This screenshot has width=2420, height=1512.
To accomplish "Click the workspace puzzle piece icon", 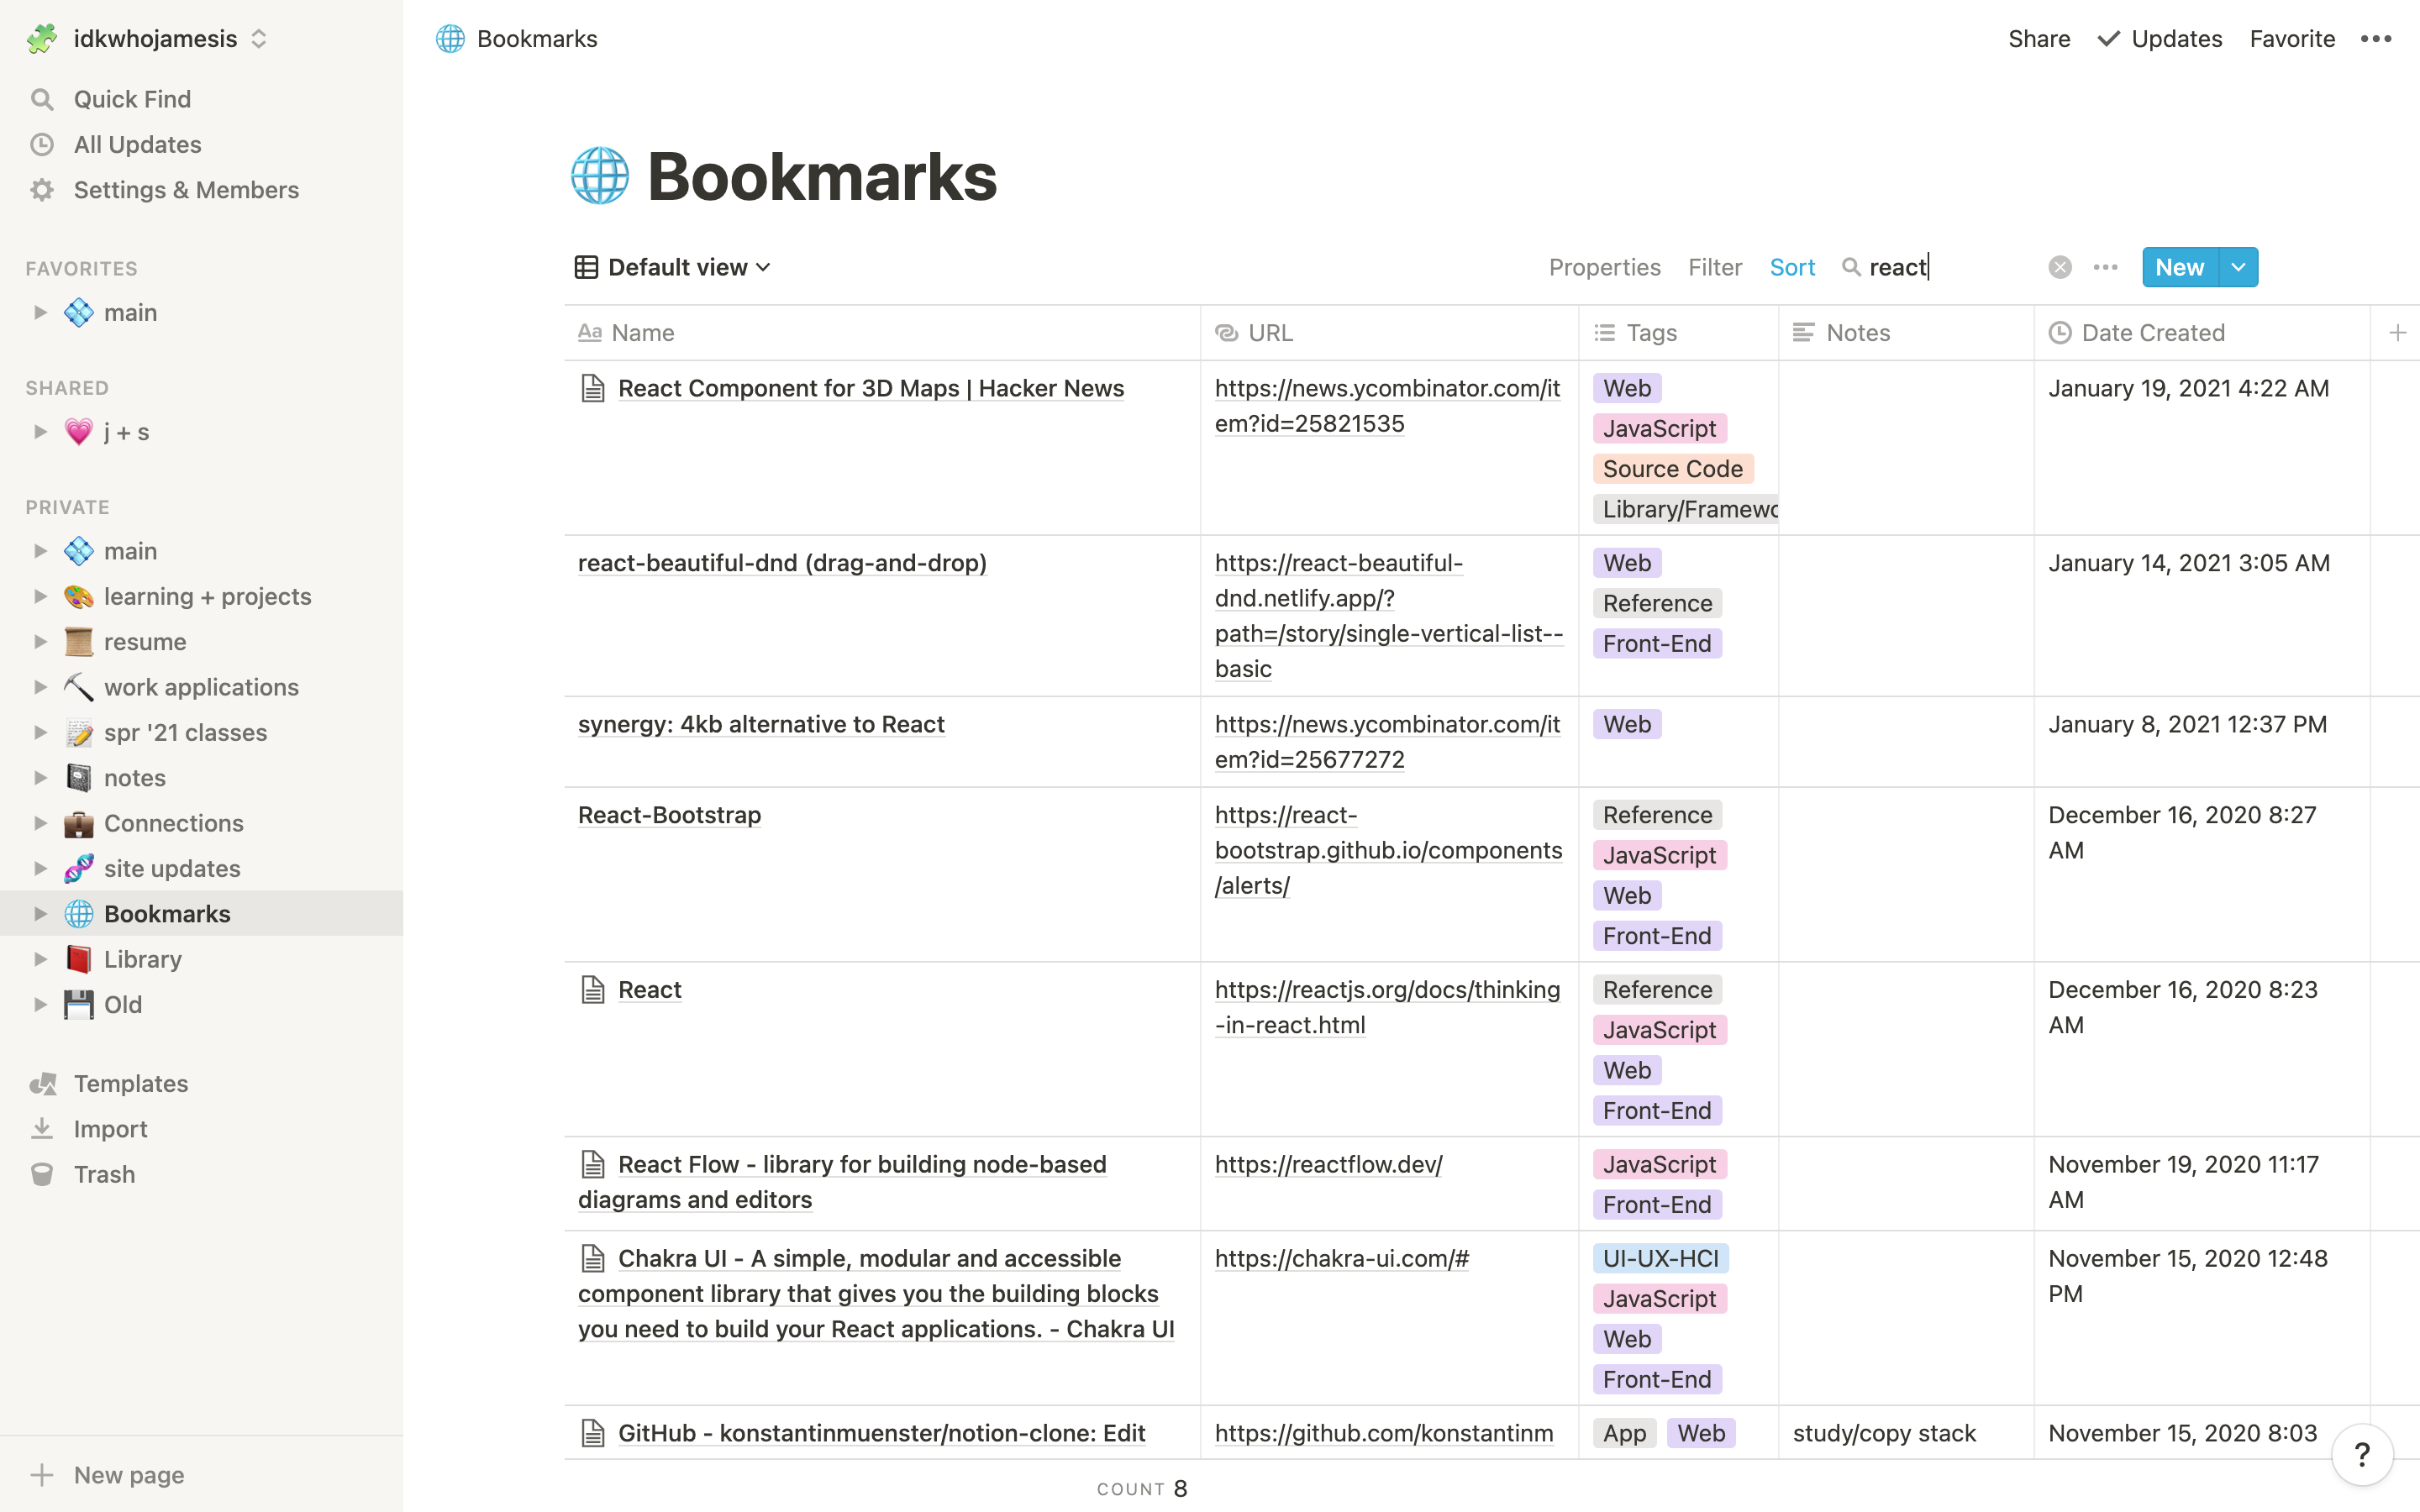I will pos(42,39).
